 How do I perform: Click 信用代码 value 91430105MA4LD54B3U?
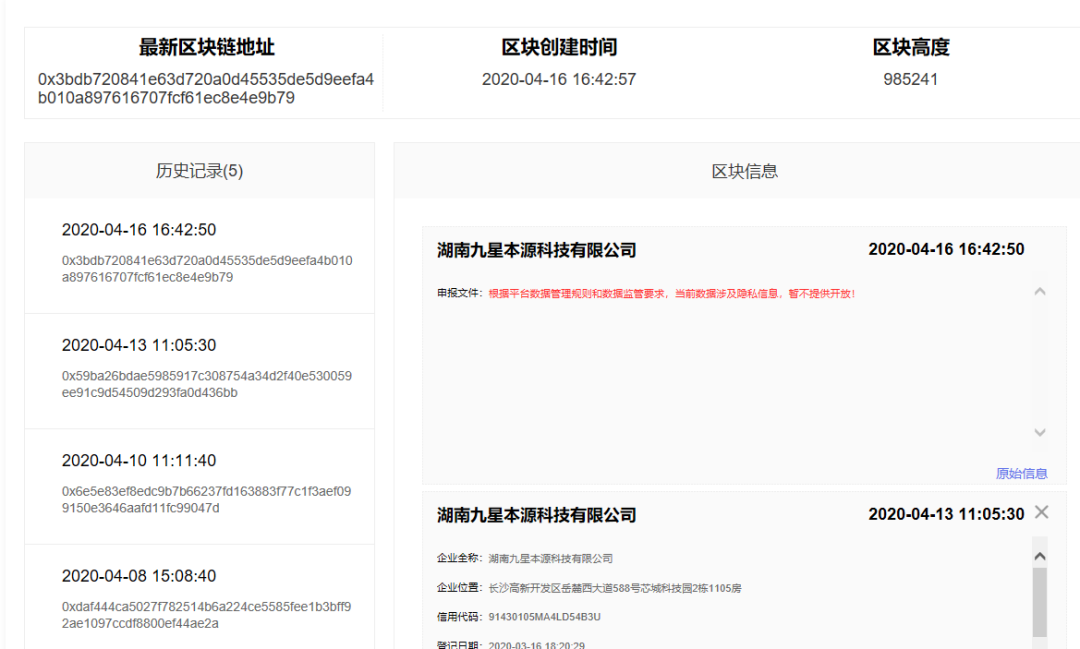[x=545, y=617]
